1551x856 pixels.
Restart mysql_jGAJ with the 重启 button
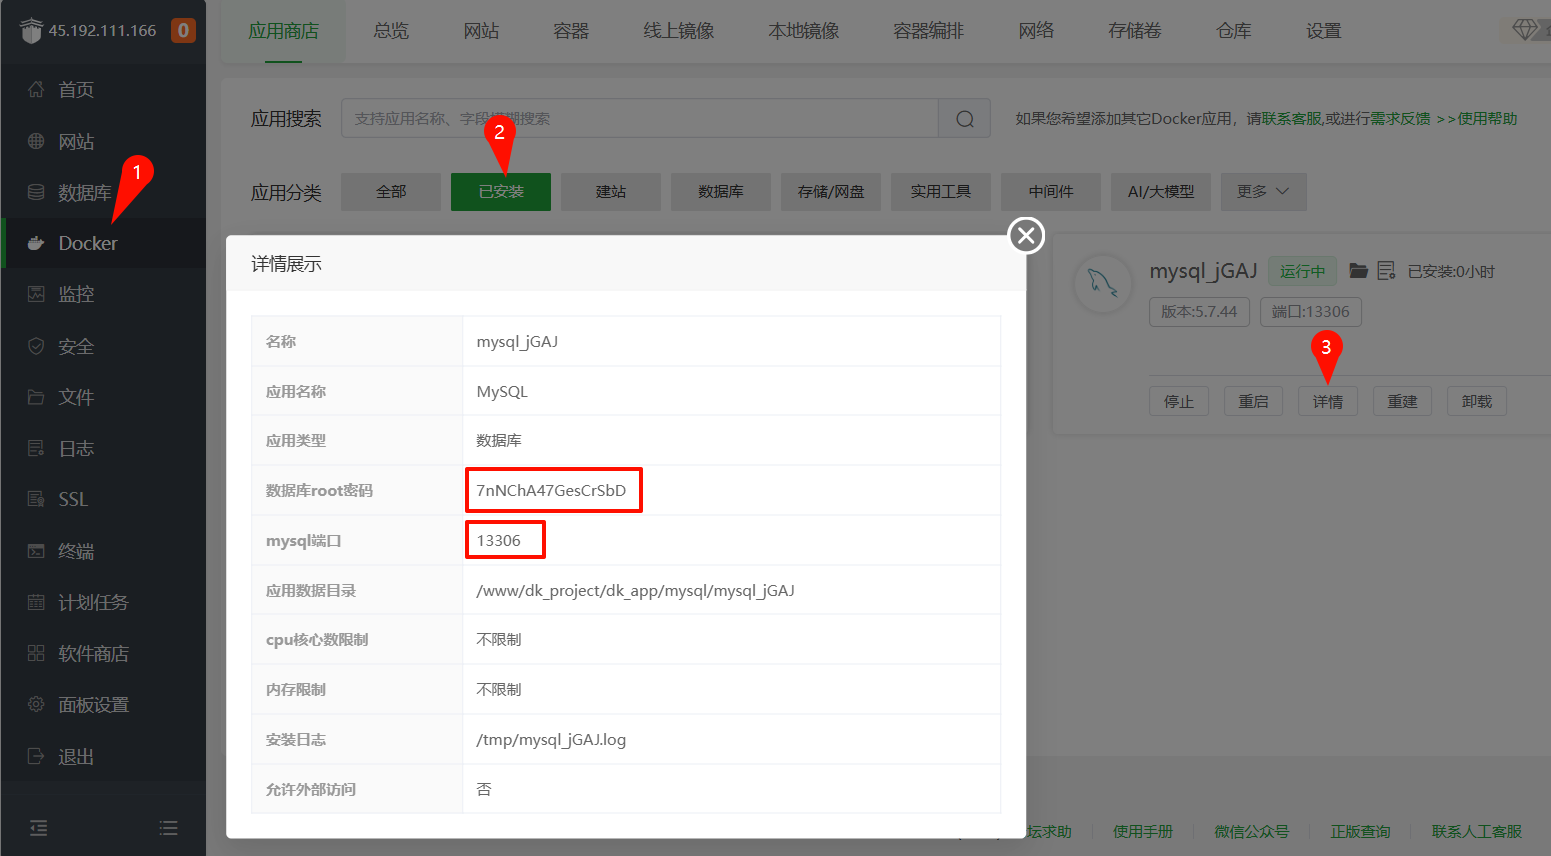click(1253, 400)
